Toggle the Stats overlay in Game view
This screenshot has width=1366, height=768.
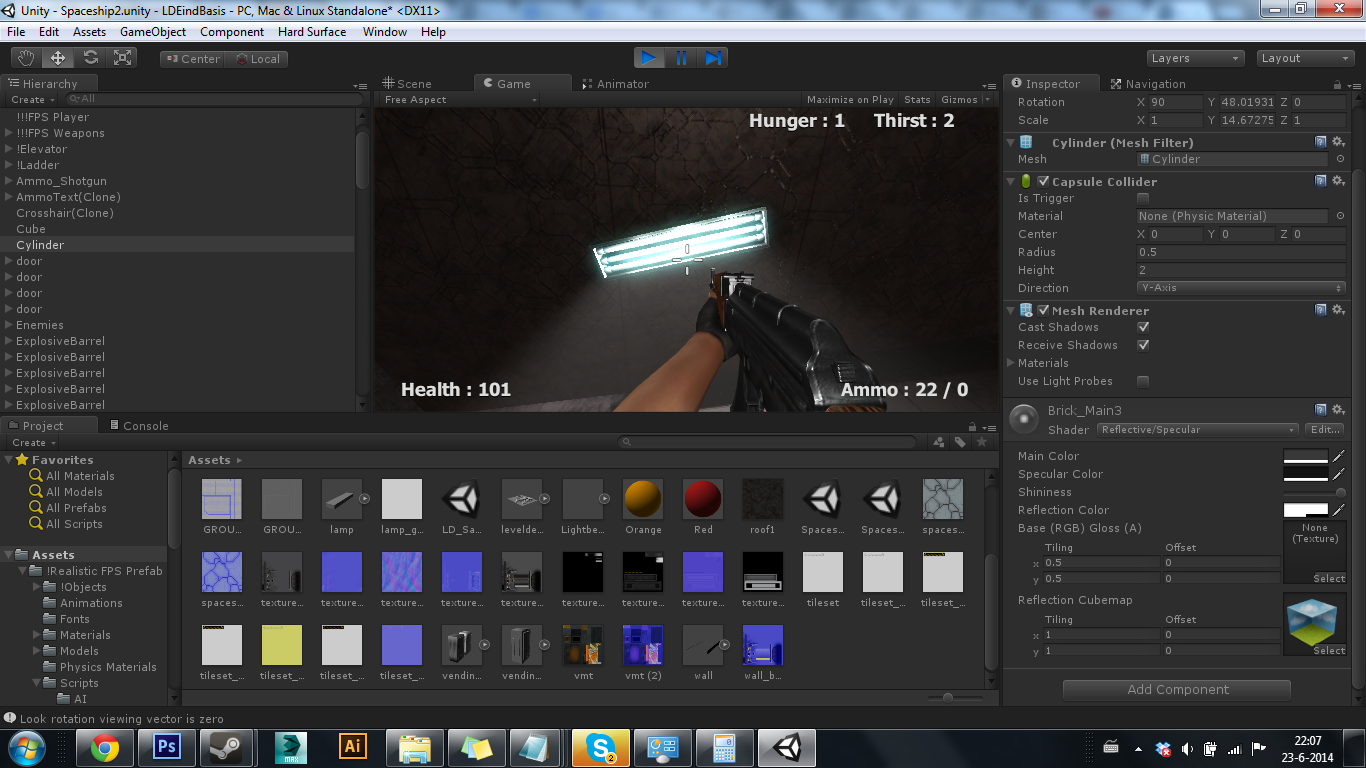click(917, 100)
